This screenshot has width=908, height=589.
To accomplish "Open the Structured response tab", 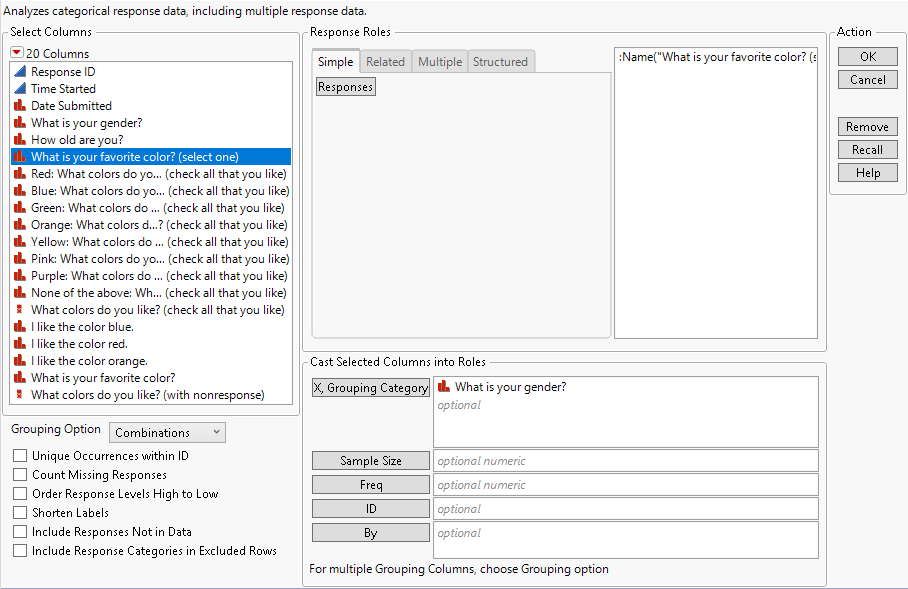I will click(500, 61).
